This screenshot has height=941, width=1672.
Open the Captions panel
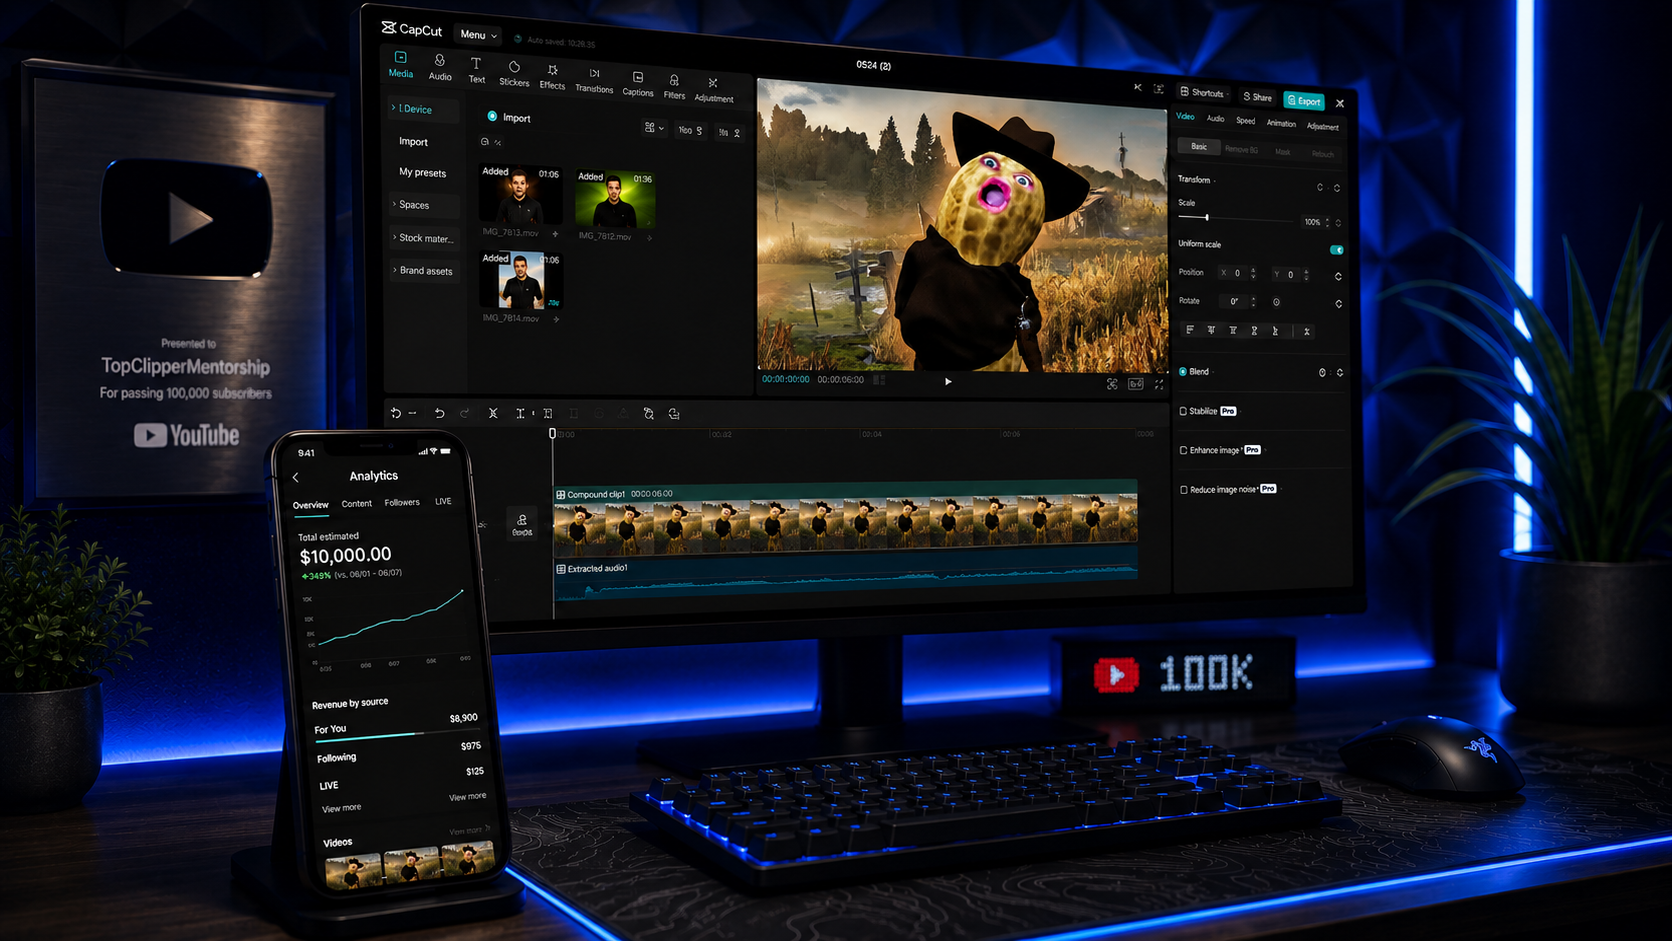click(637, 84)
